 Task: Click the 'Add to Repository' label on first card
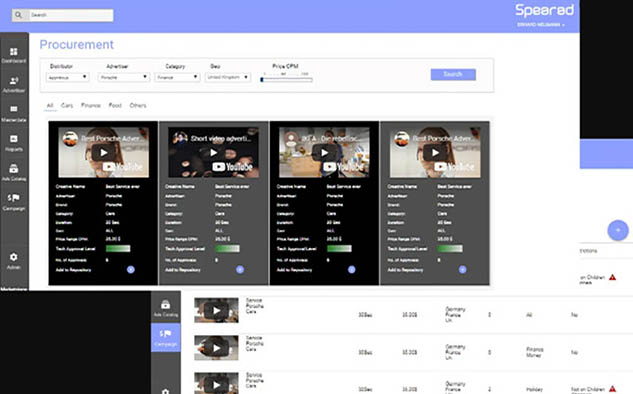click(x=73, y=270)
